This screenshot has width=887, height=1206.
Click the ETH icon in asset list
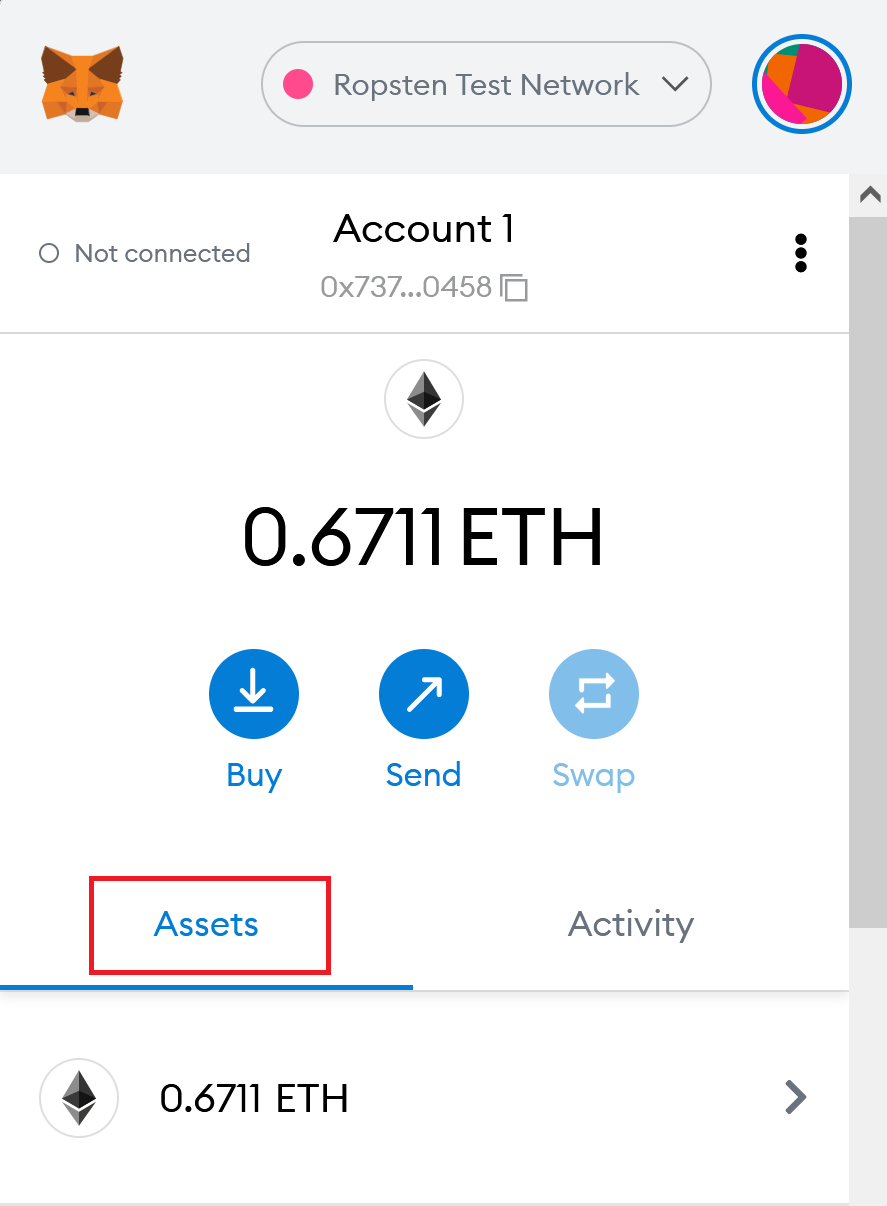[x=79, y=1098]
